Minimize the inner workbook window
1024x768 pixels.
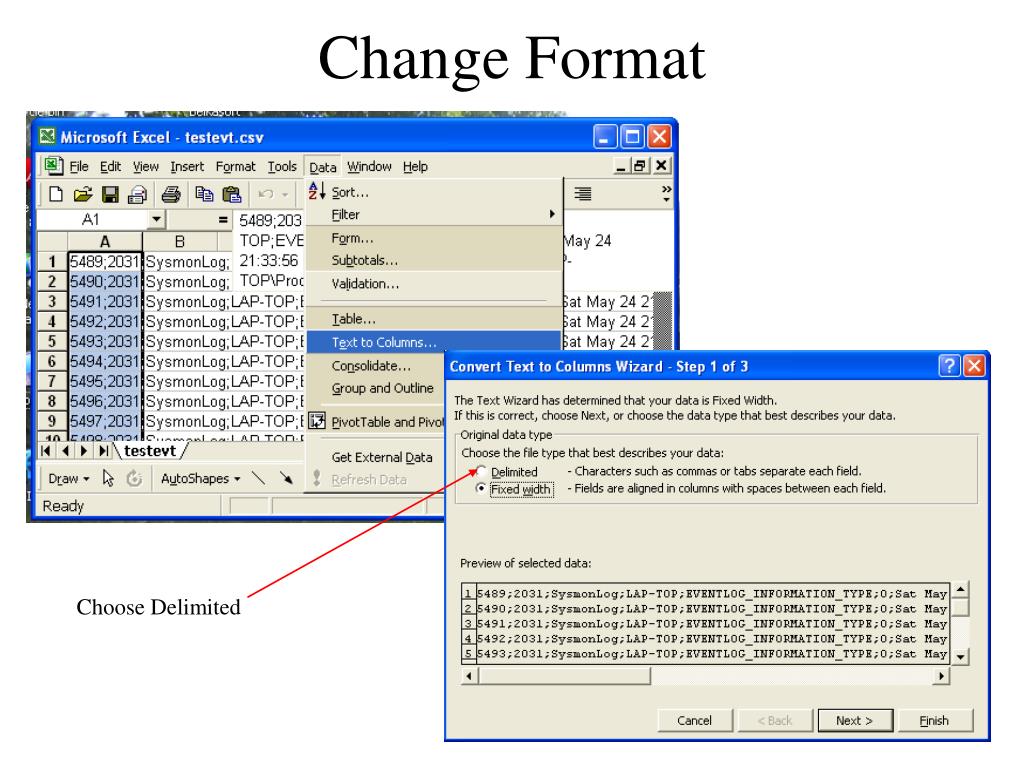click(621, 166)
